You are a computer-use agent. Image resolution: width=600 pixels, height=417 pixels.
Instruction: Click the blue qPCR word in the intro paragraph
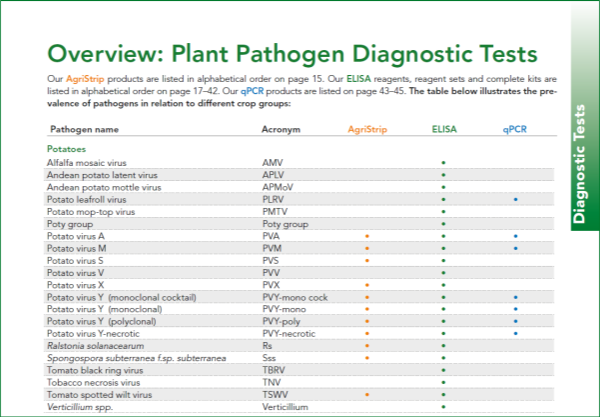pyautogui.click(x=252, y=91)
